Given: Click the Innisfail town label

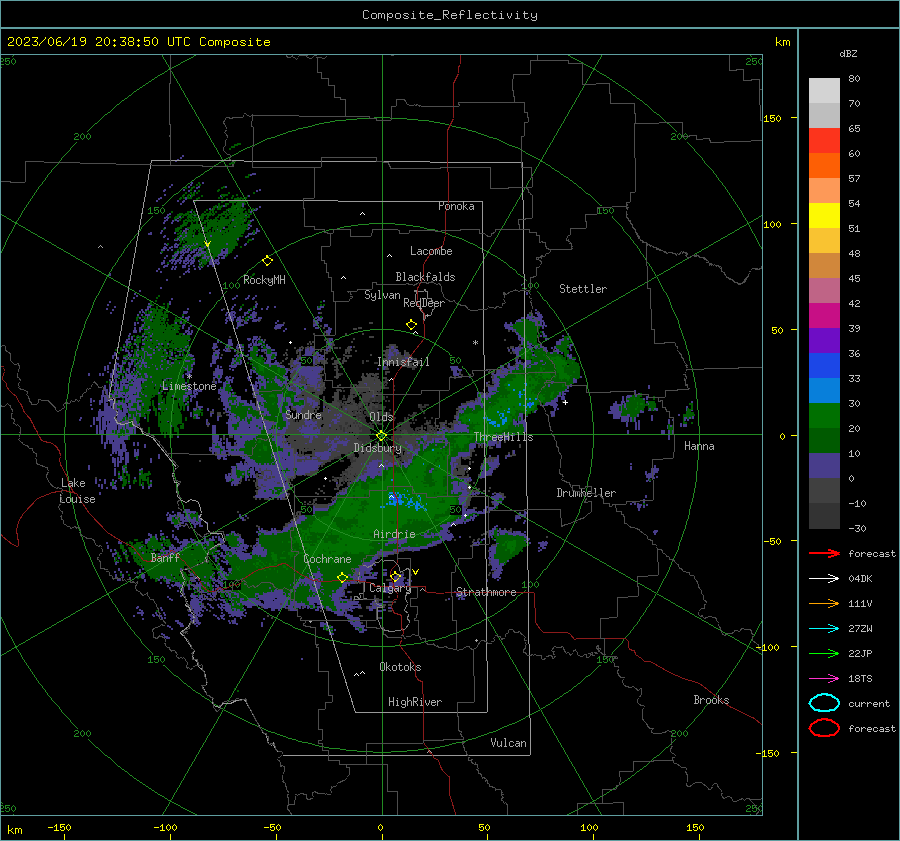Looking at the screenshot, I should point(403,362).
